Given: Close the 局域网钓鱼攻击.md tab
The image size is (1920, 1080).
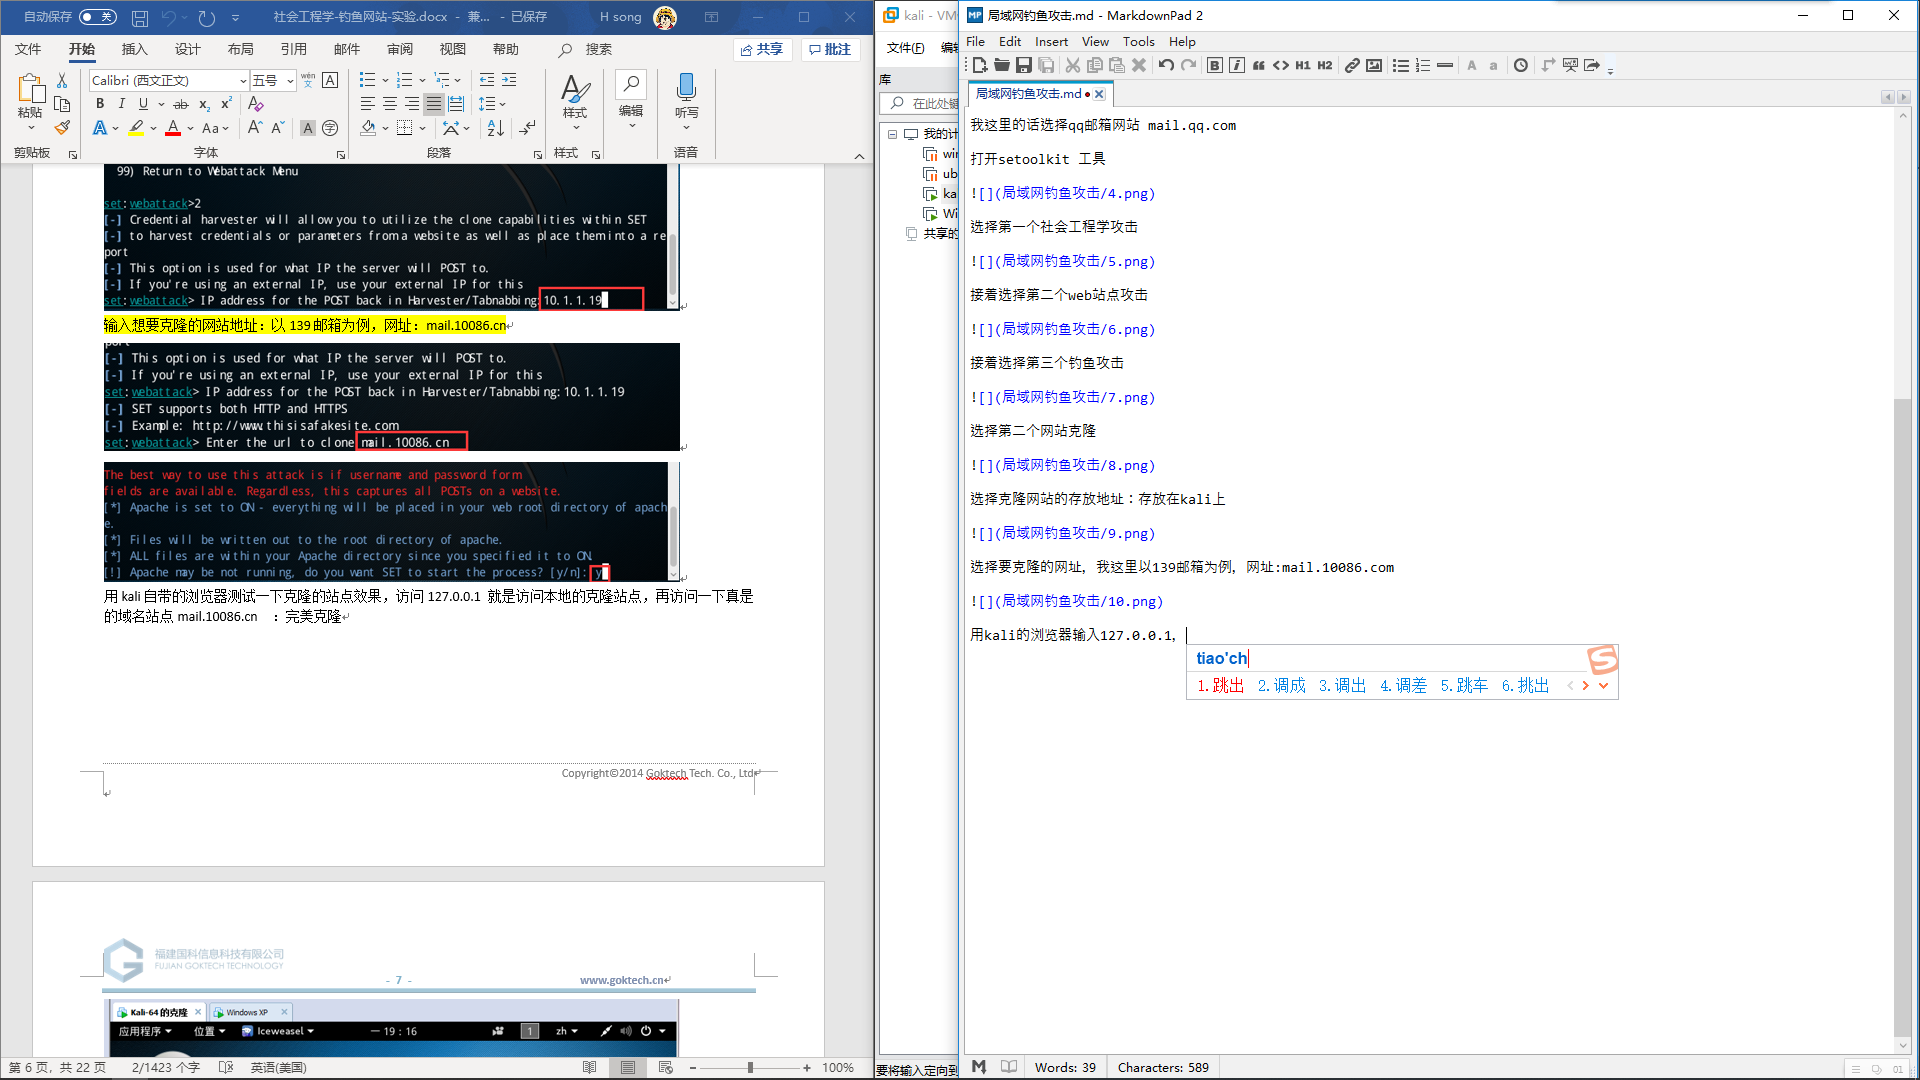Looking at the screenshot, I should coord(1099,94).
